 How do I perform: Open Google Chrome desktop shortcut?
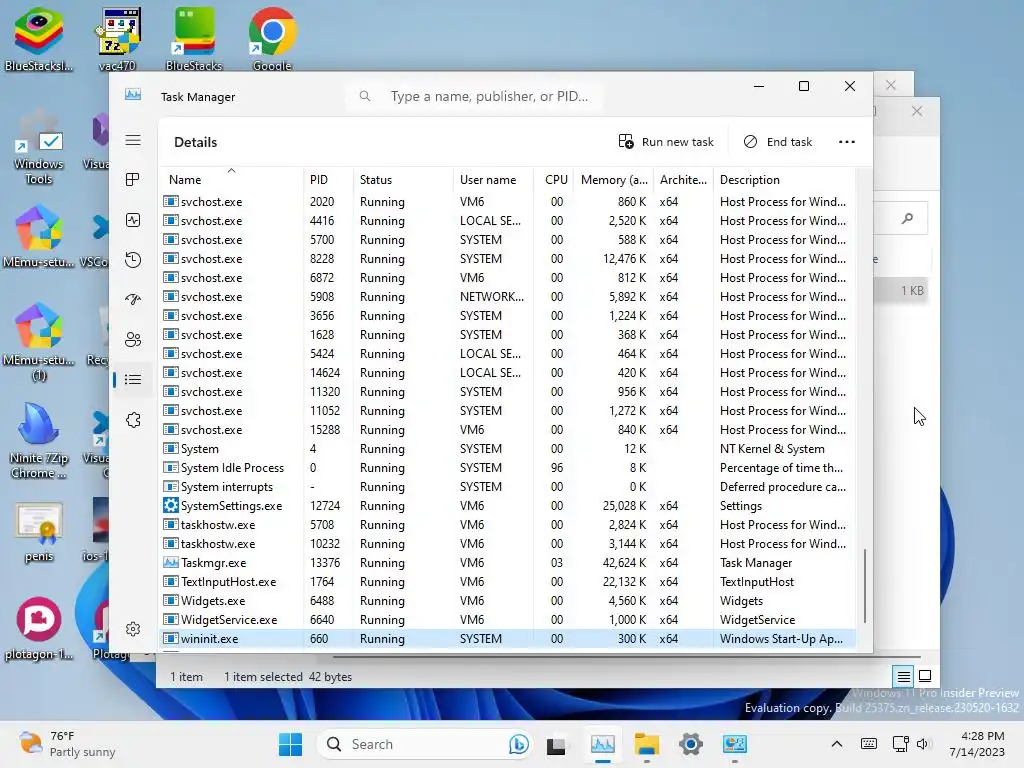click(272, 39)
